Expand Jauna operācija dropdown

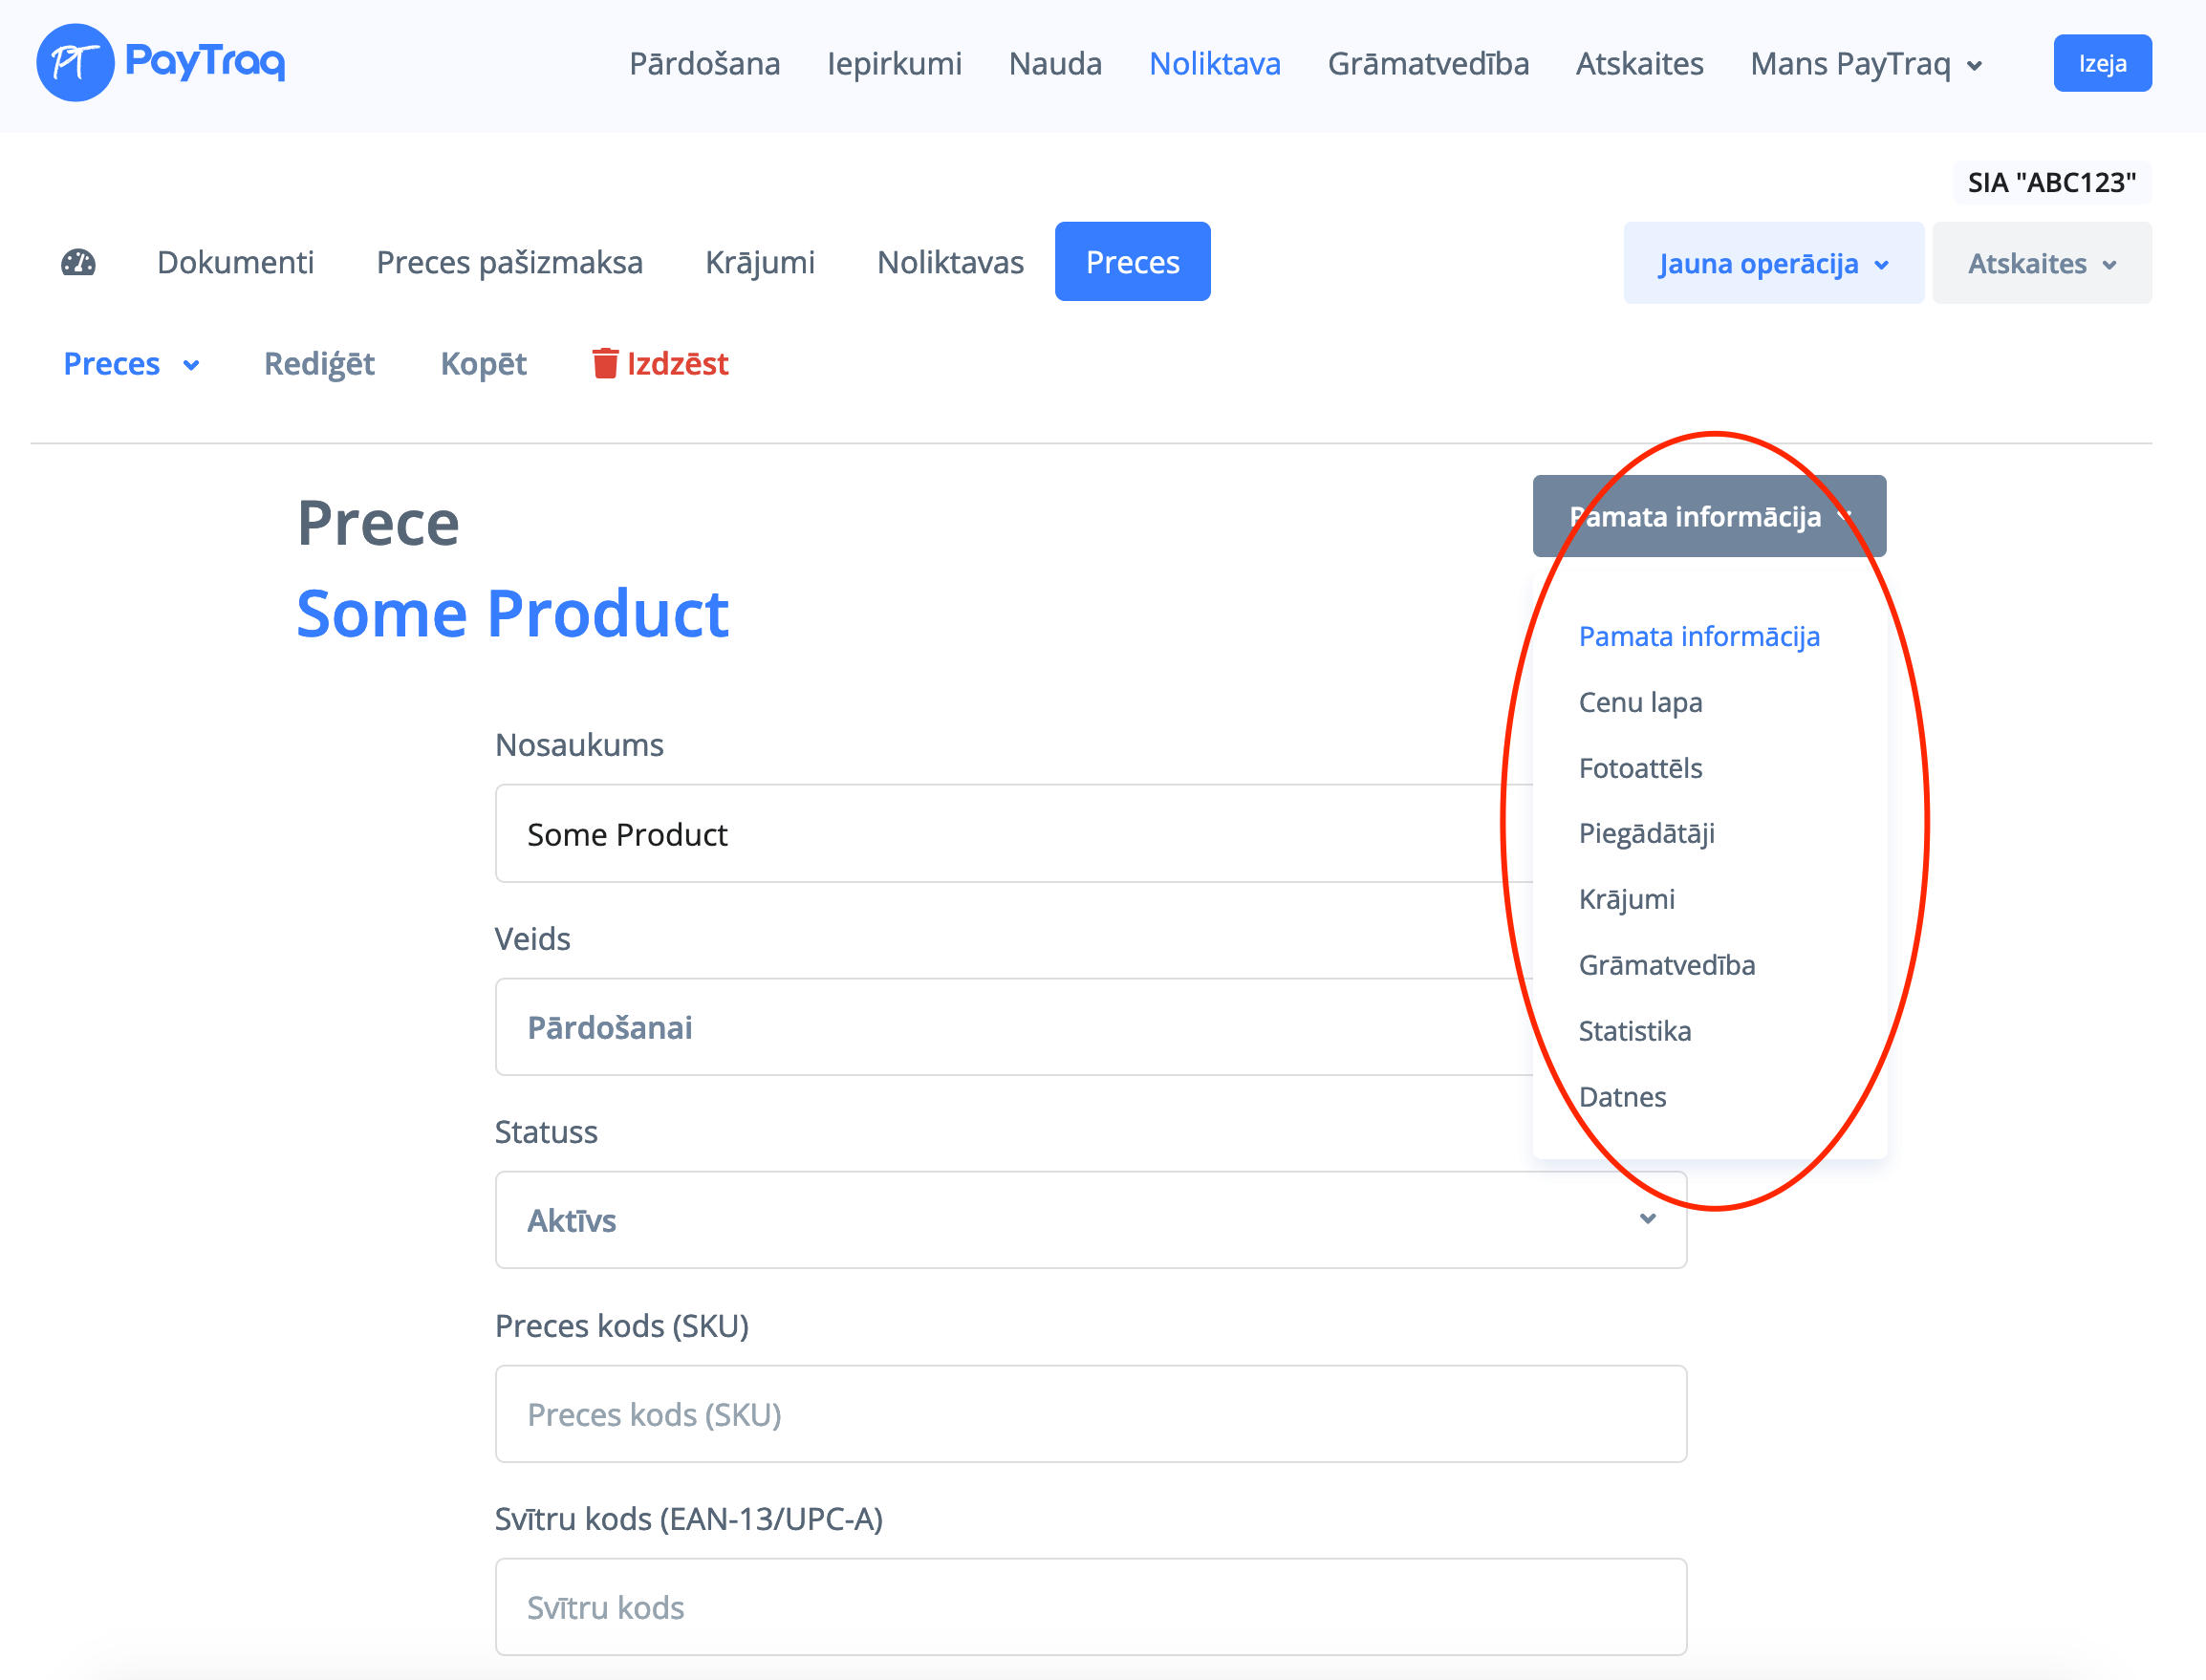[x=1772, y=264]
